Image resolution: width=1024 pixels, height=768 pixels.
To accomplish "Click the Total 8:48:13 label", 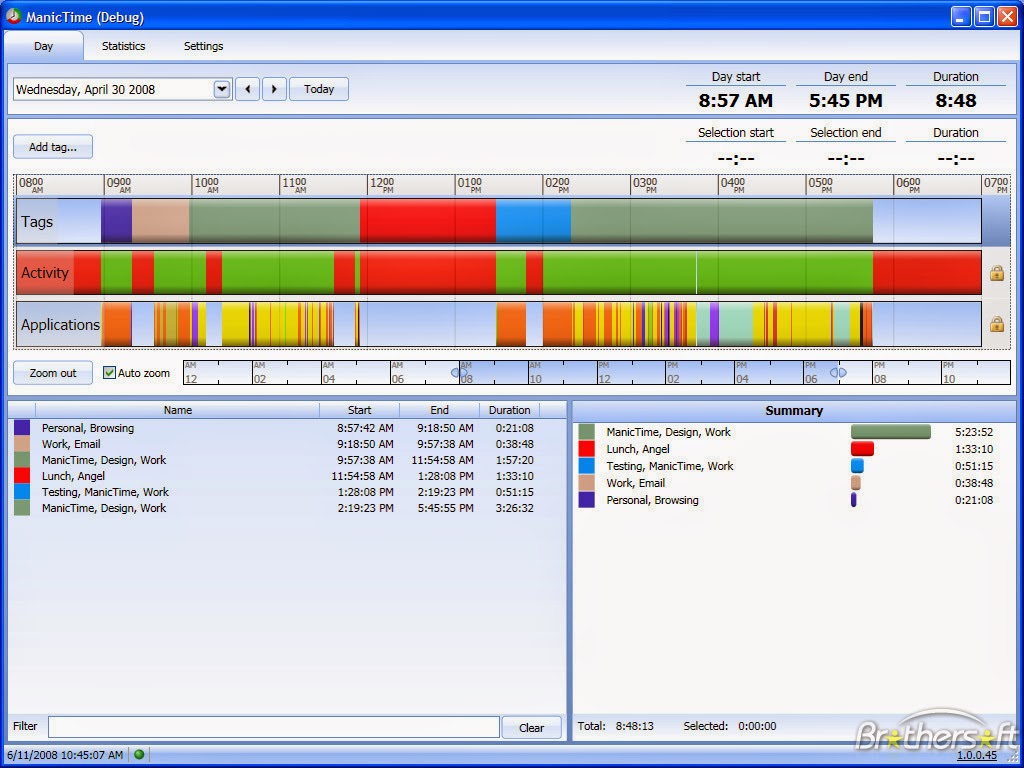I will 615,726.
